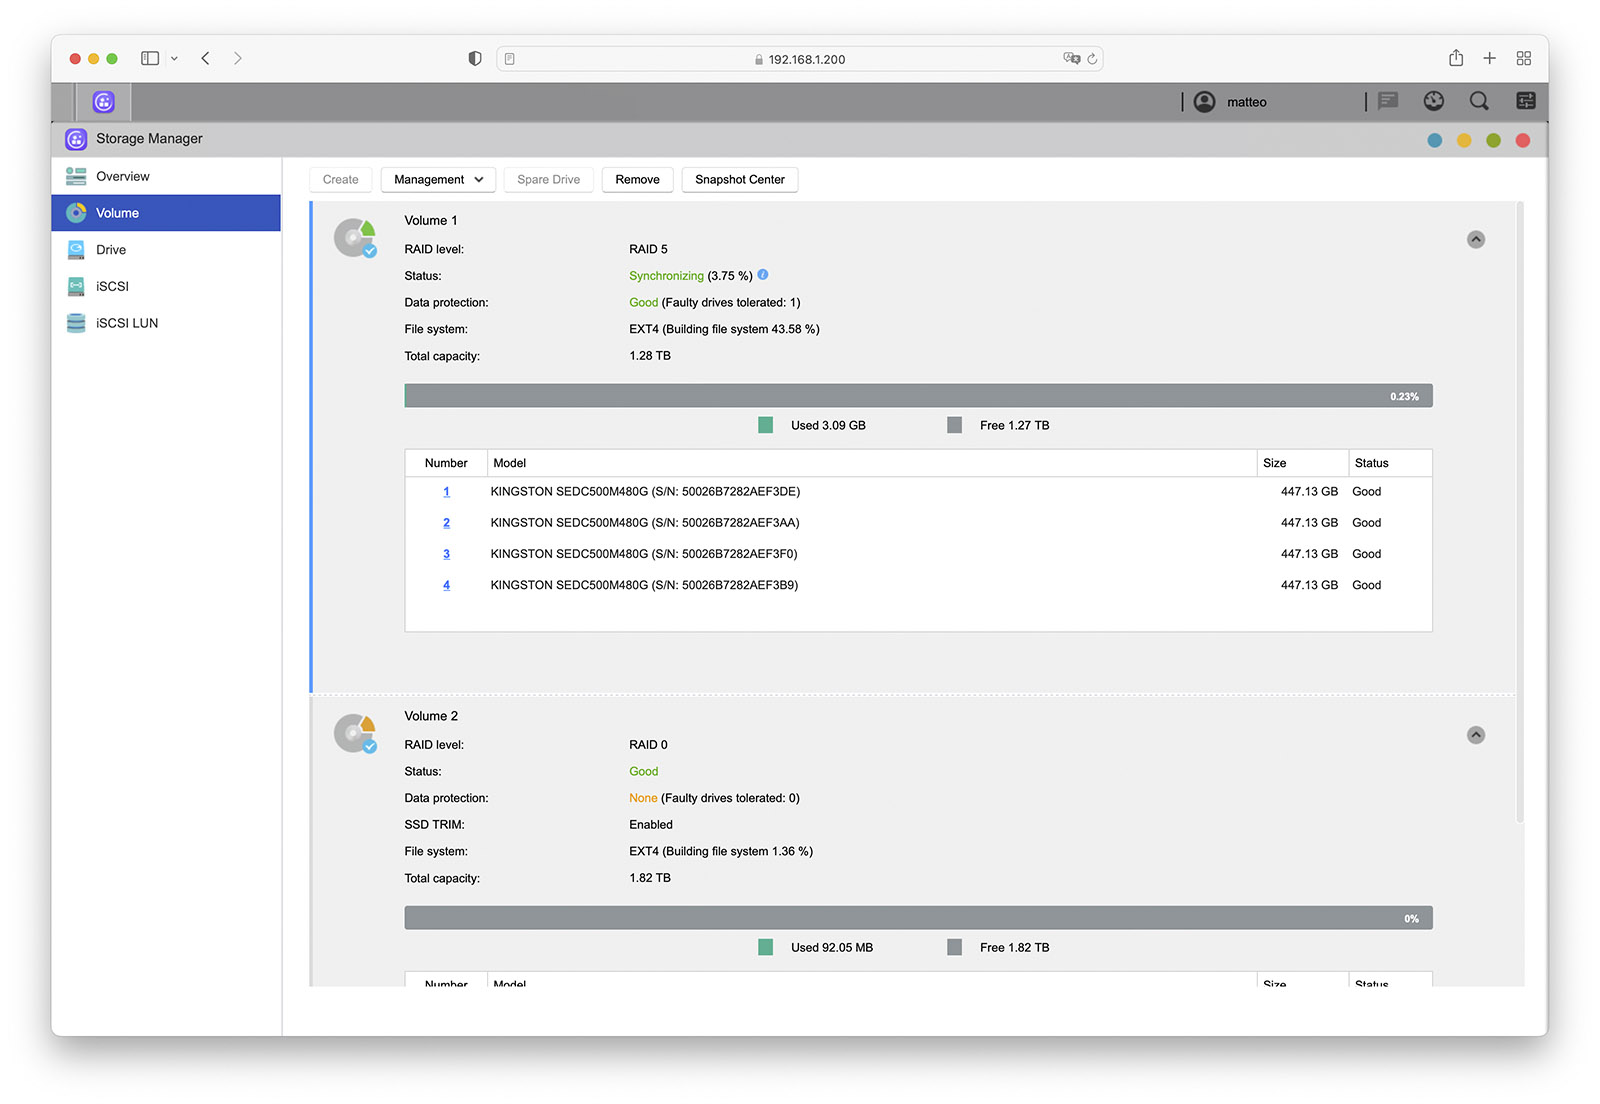1600x1104 pixels.
Task: Go back with the browser back arrow
Action: pyautogui.click(x=205, y=59)
